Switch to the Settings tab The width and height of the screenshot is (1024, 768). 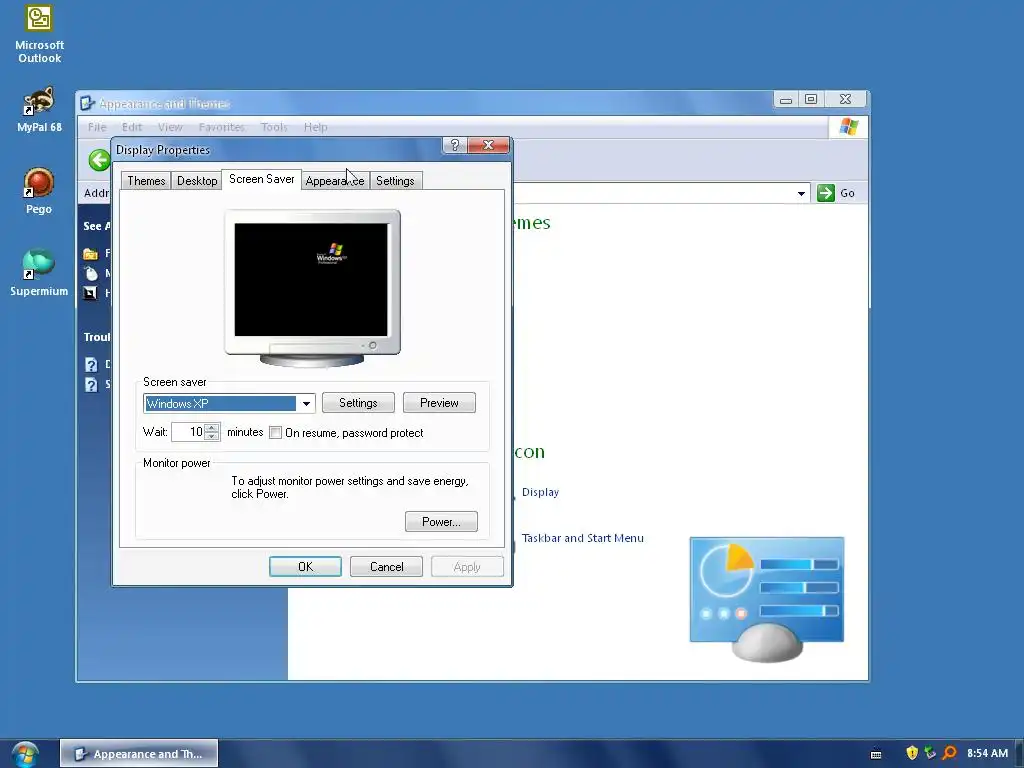click(395, 181)
